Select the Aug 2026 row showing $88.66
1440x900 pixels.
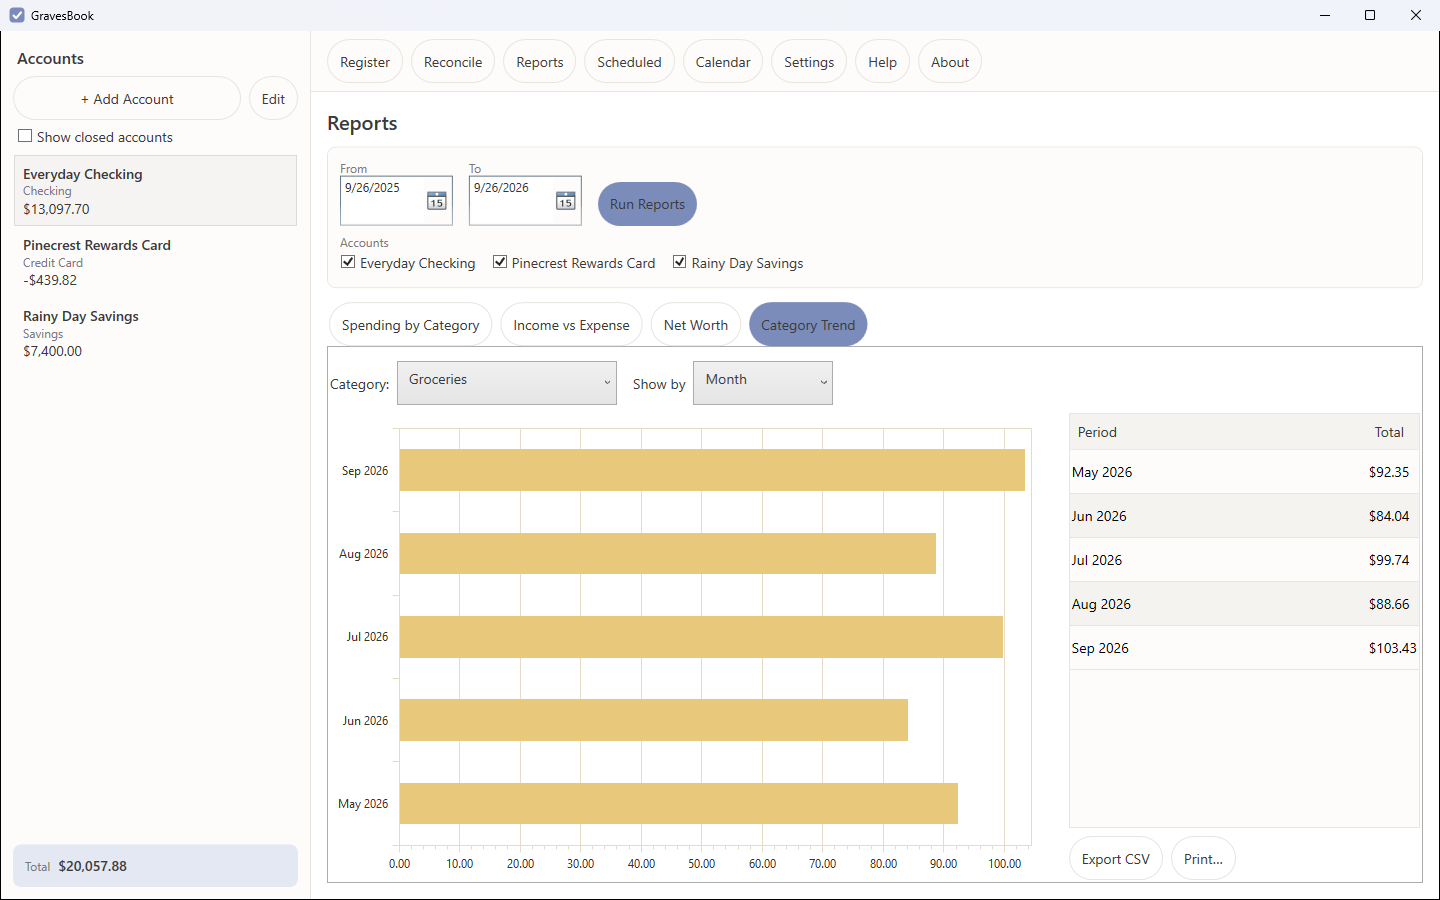[1244, 604]
